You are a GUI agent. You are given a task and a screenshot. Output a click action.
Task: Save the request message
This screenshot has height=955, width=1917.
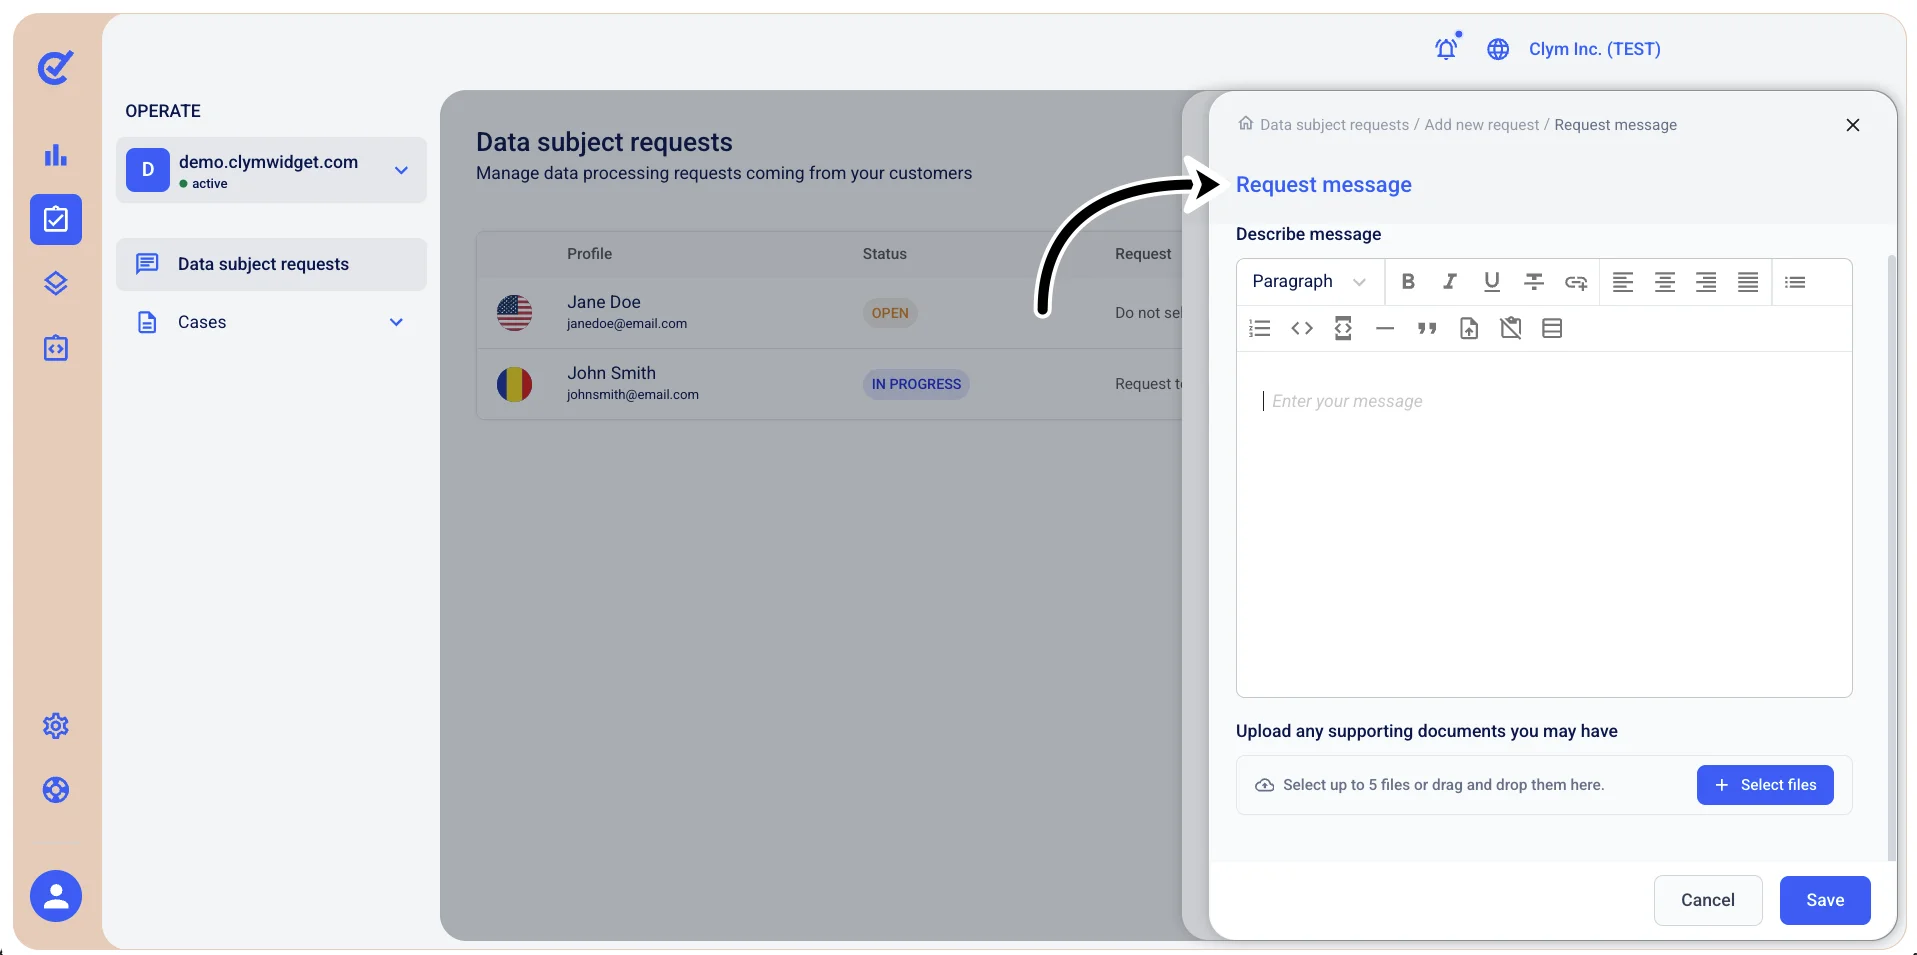[1825, 900]
